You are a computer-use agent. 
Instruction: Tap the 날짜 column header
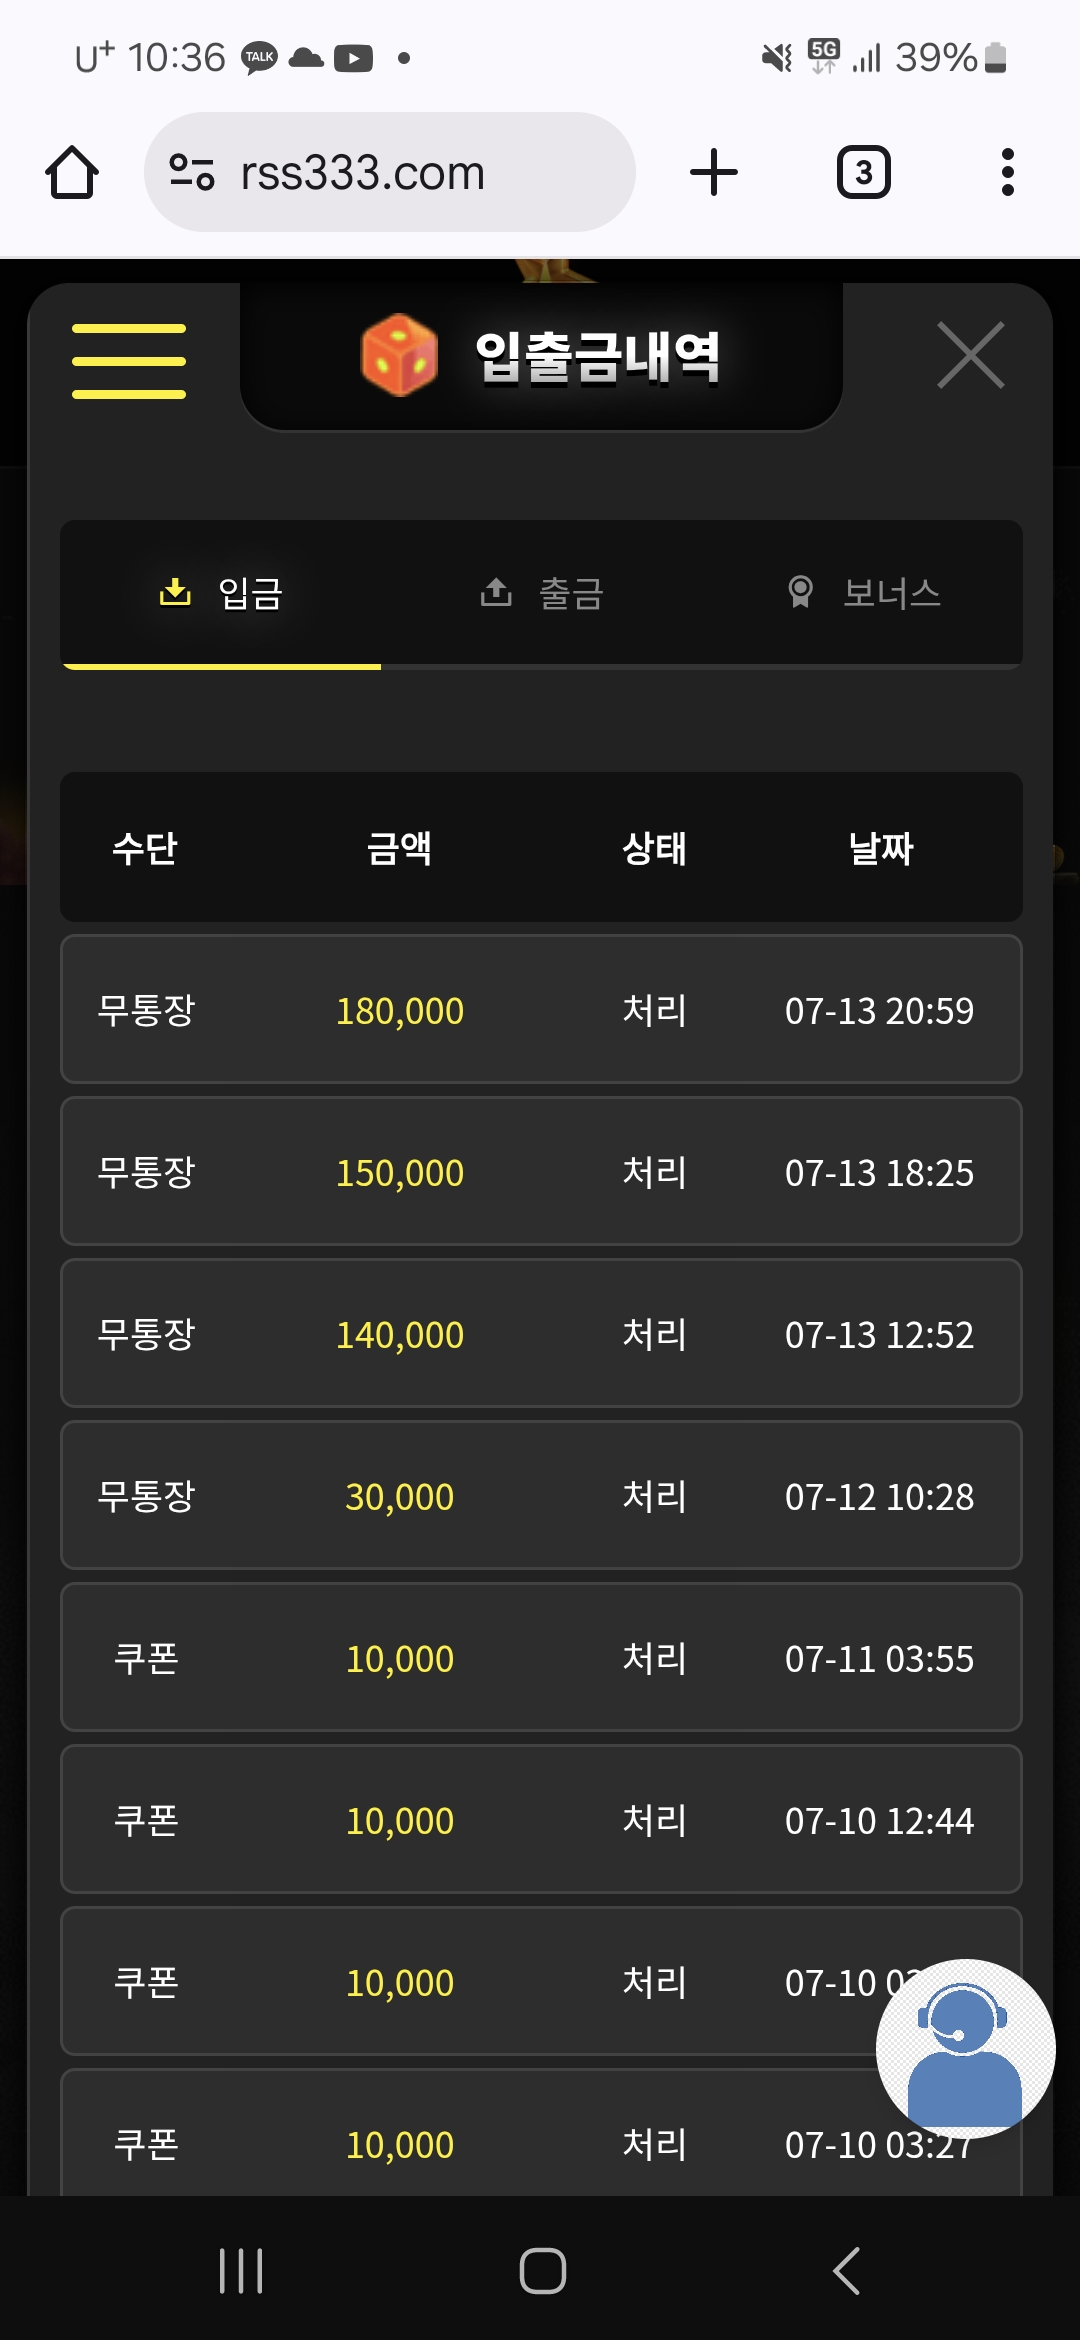880,848
